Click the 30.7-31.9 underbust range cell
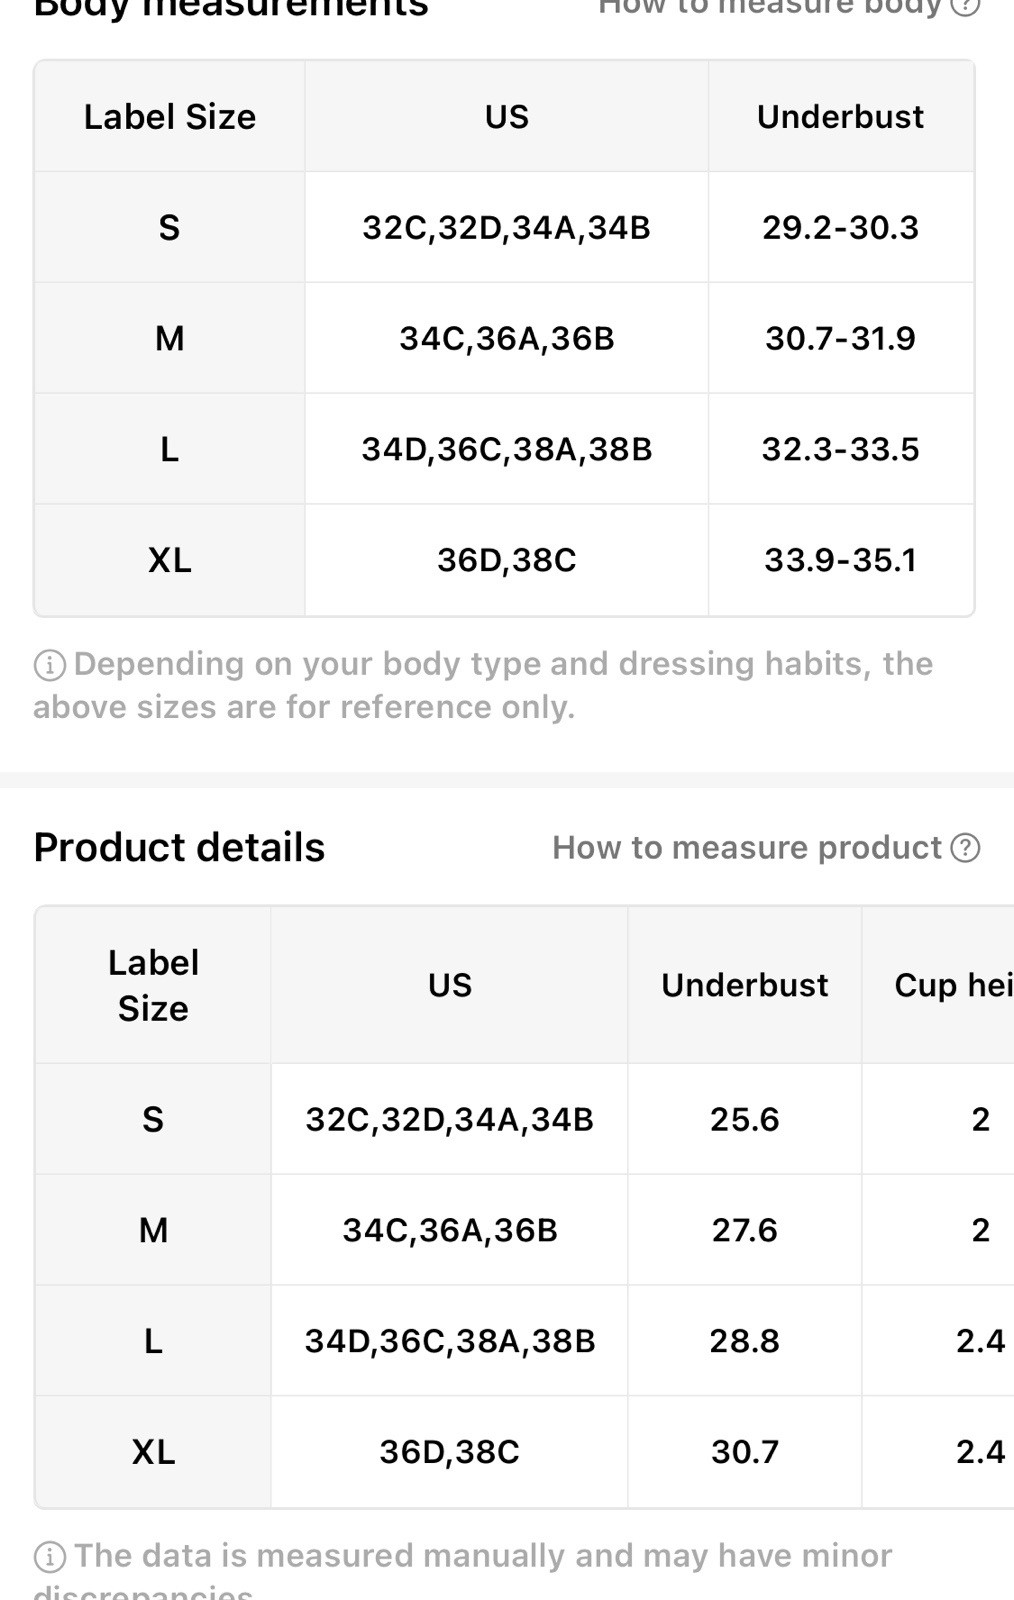Viewport: 1014px width, 1600px height. click(840, 339)
